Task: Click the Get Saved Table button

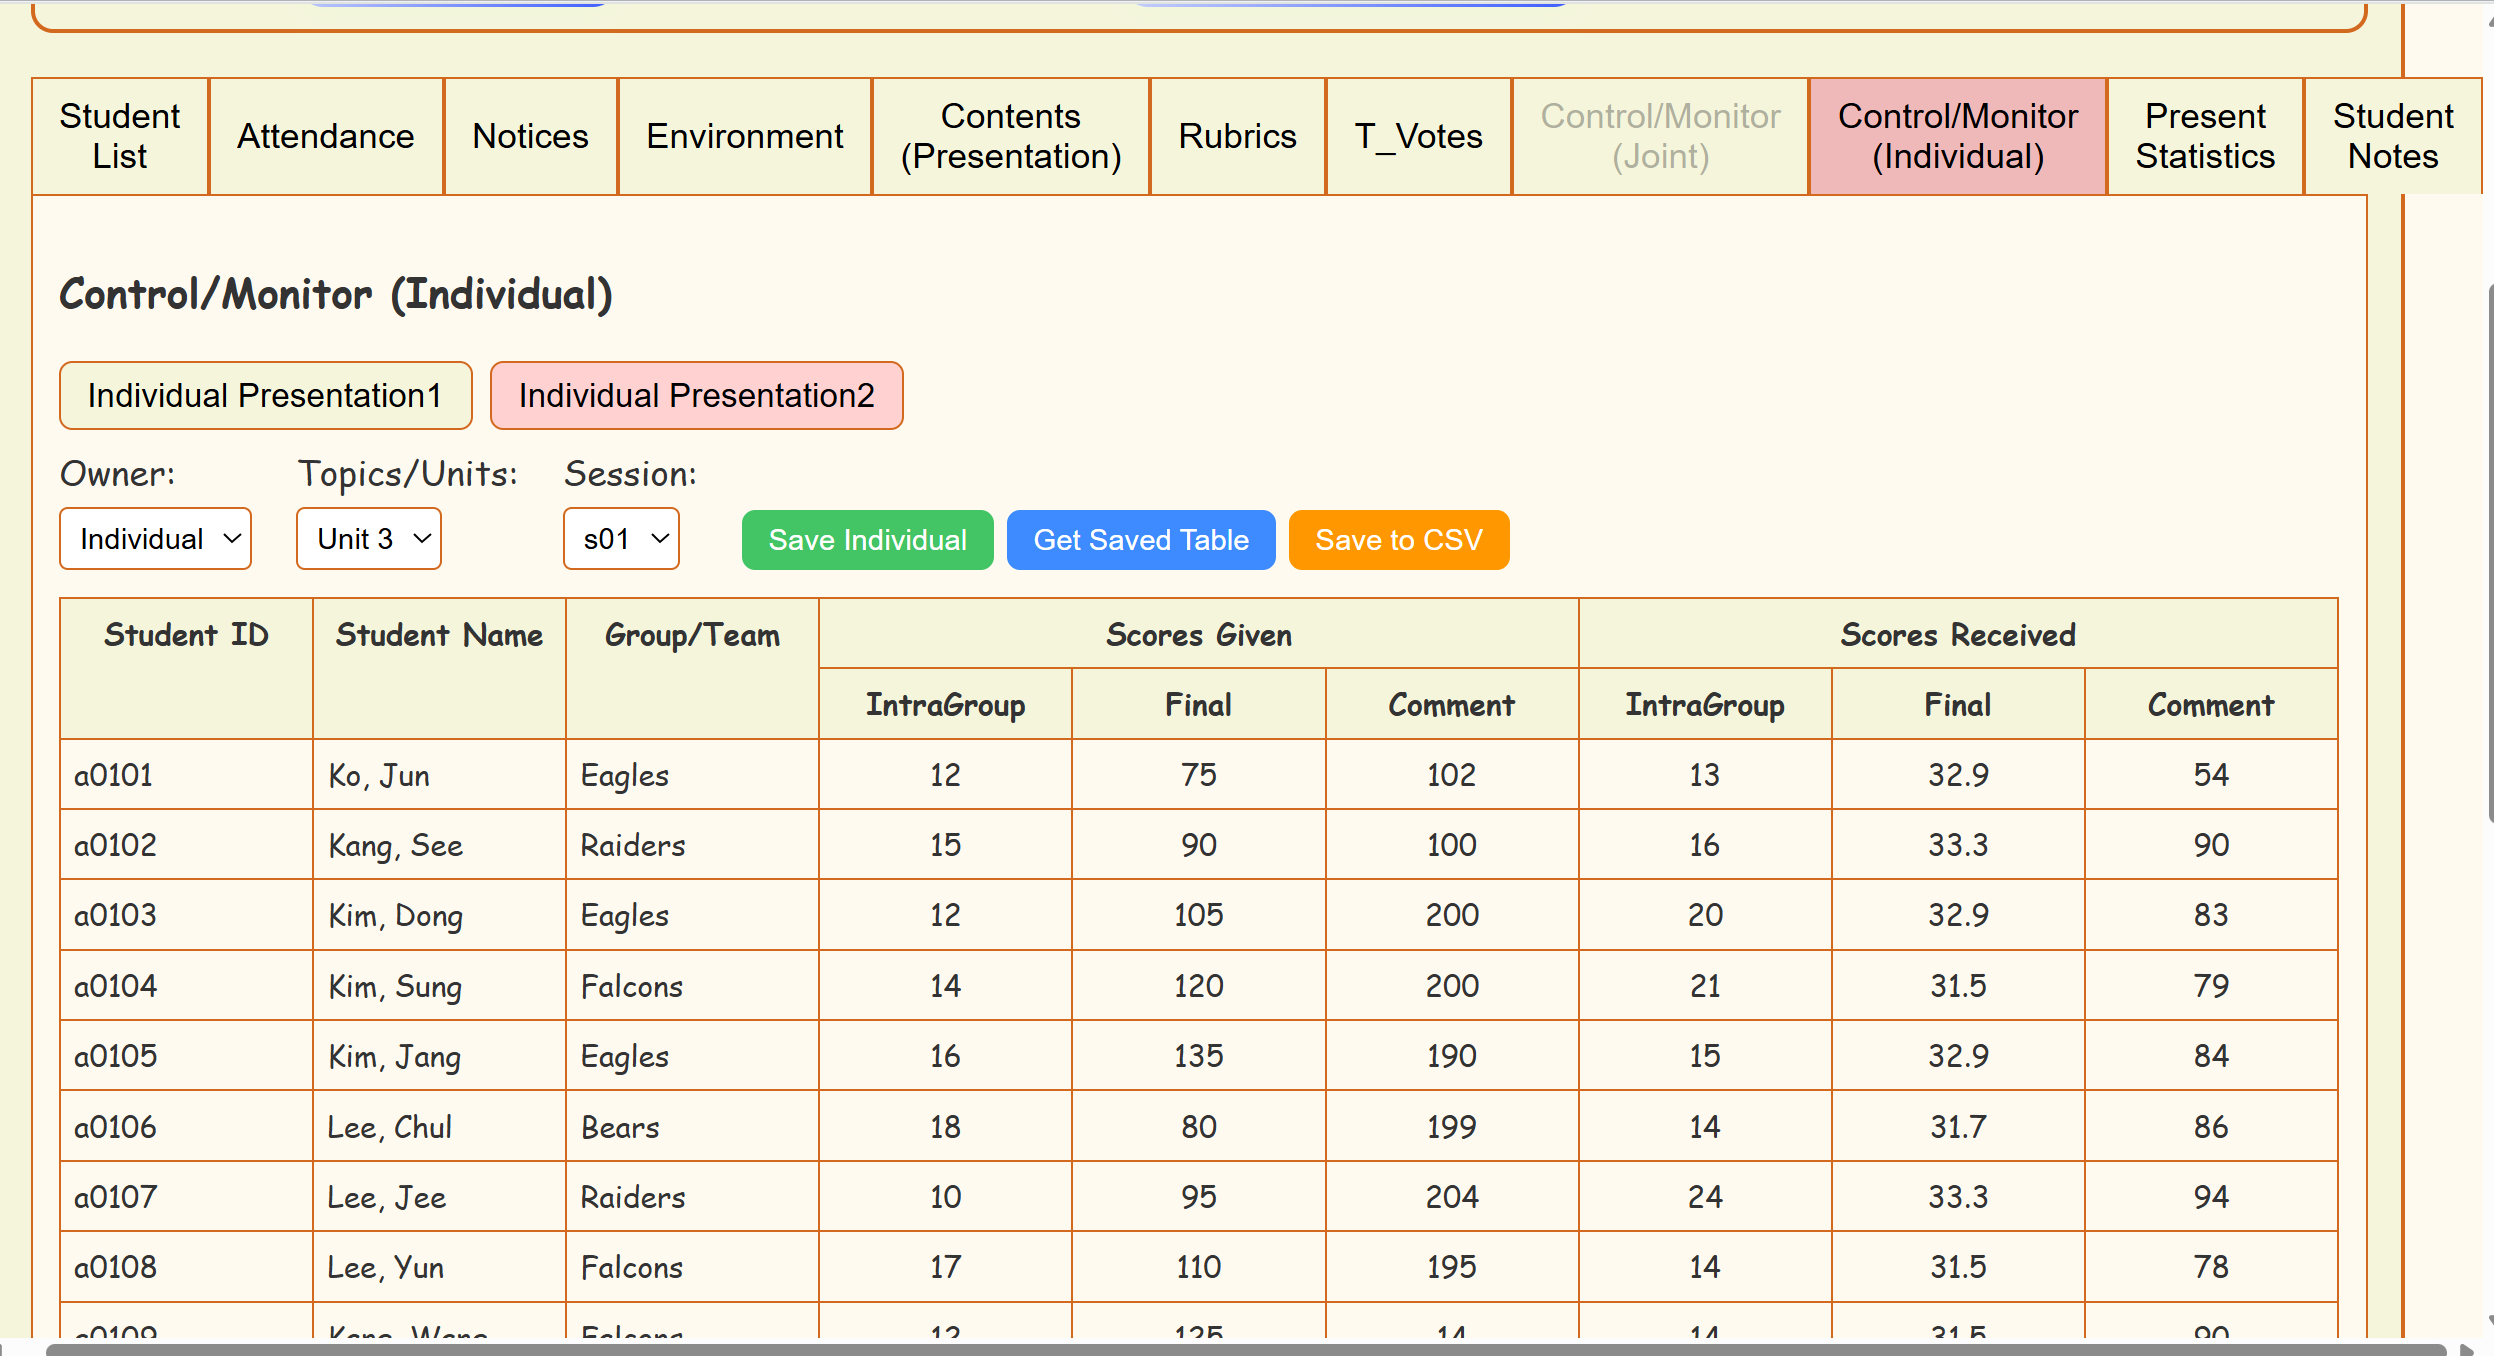Action: 1140,540
